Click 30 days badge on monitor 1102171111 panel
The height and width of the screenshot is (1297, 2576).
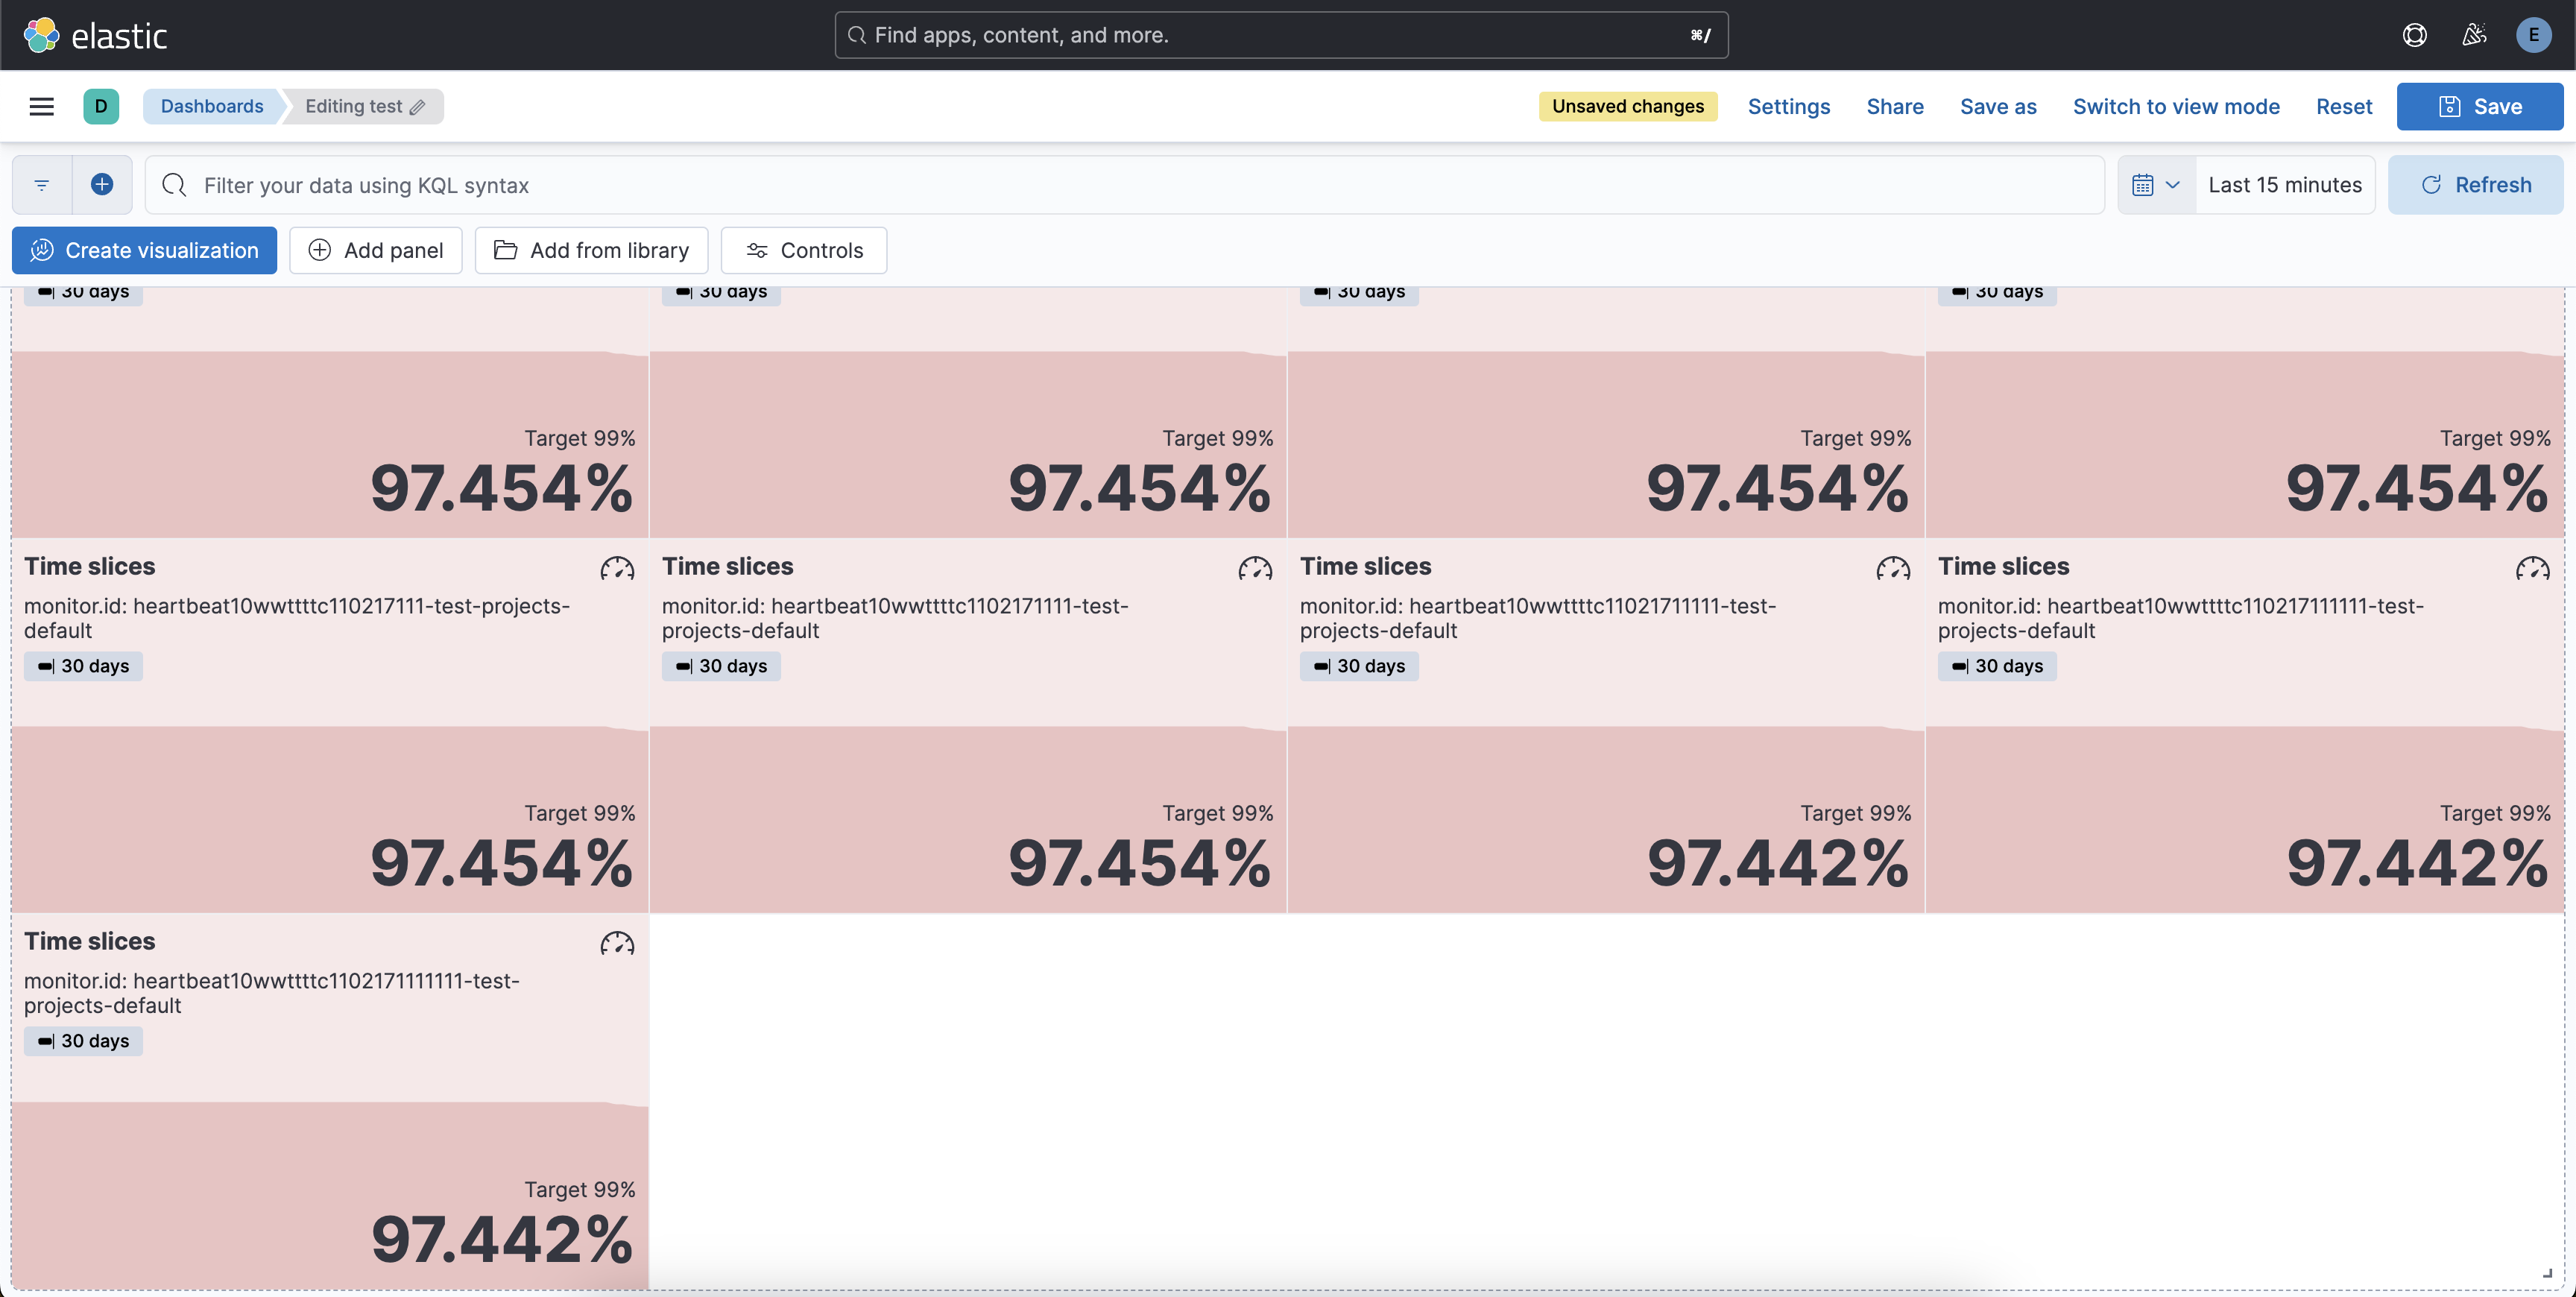(721, 666)
